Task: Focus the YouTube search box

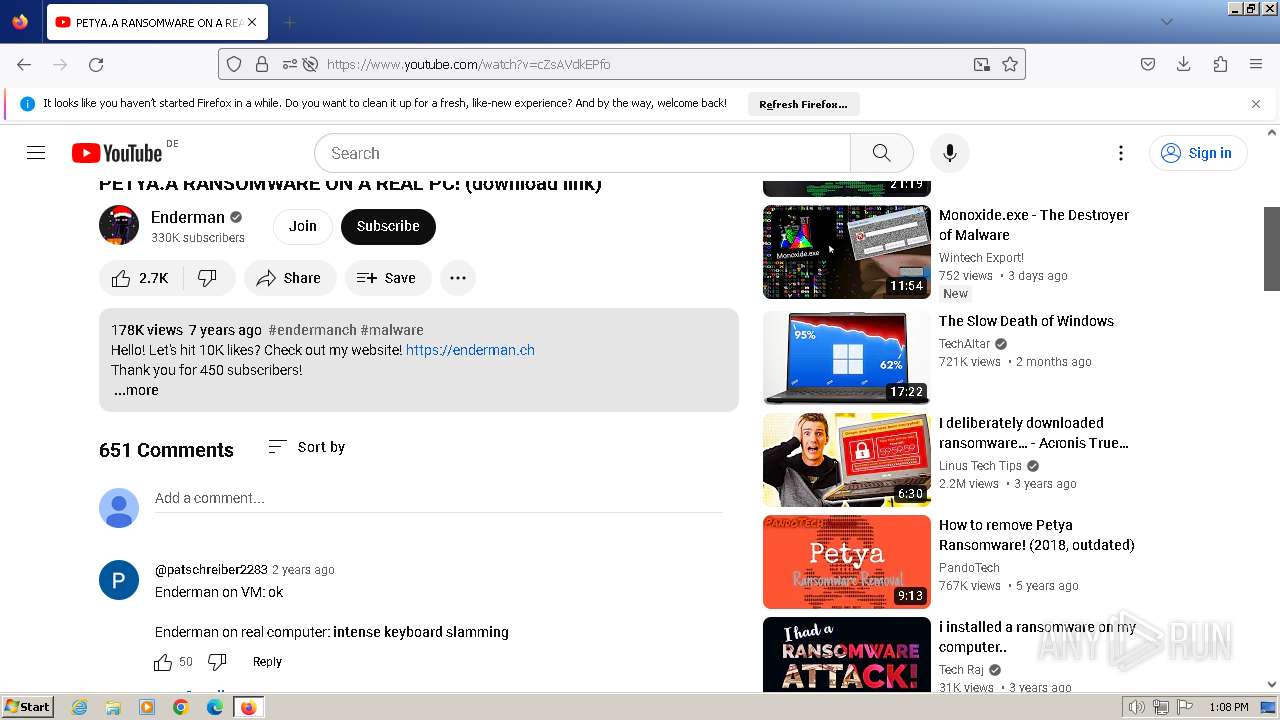Action: tap(582, 153)
